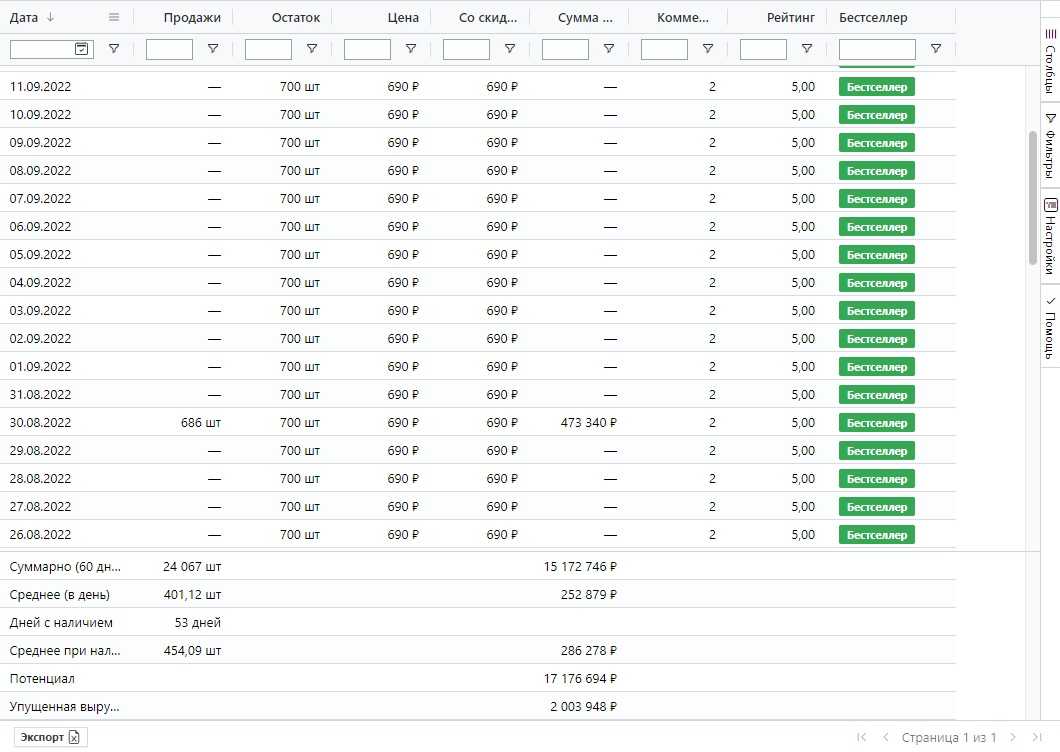Open the Дата column menu icon

[114, 17]
